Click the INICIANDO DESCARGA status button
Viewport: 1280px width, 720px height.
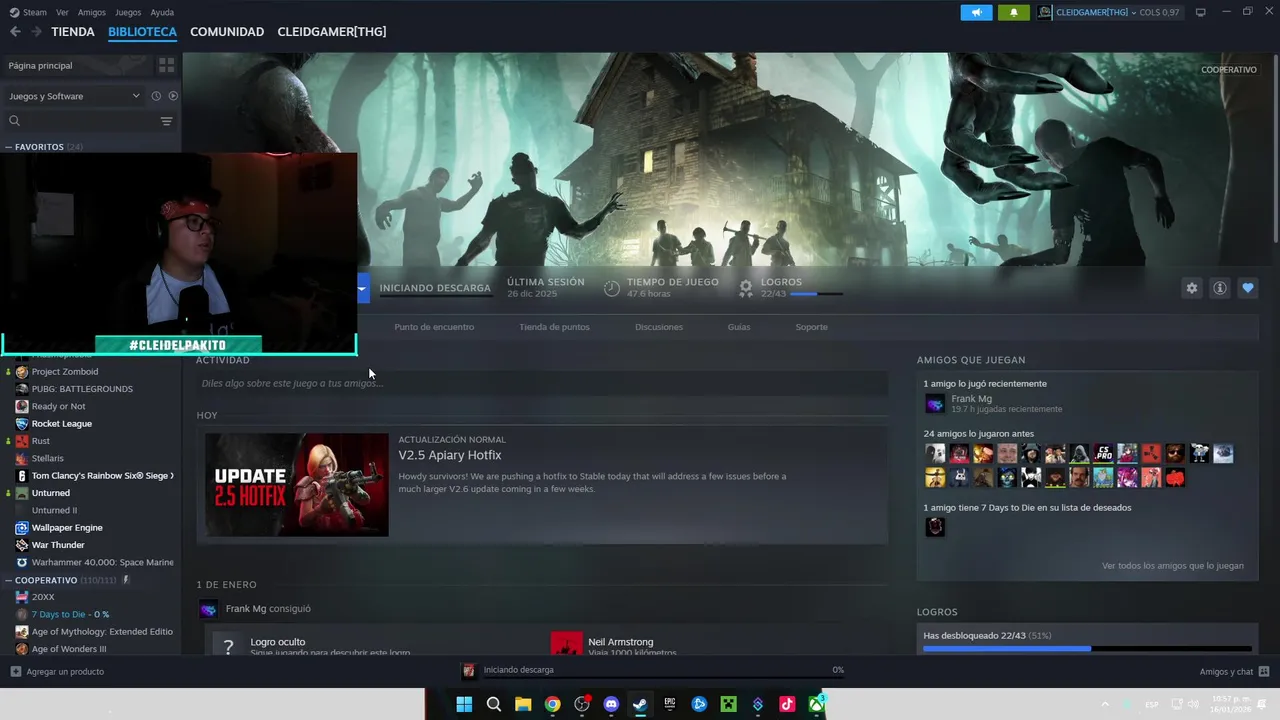click(435, 288)
